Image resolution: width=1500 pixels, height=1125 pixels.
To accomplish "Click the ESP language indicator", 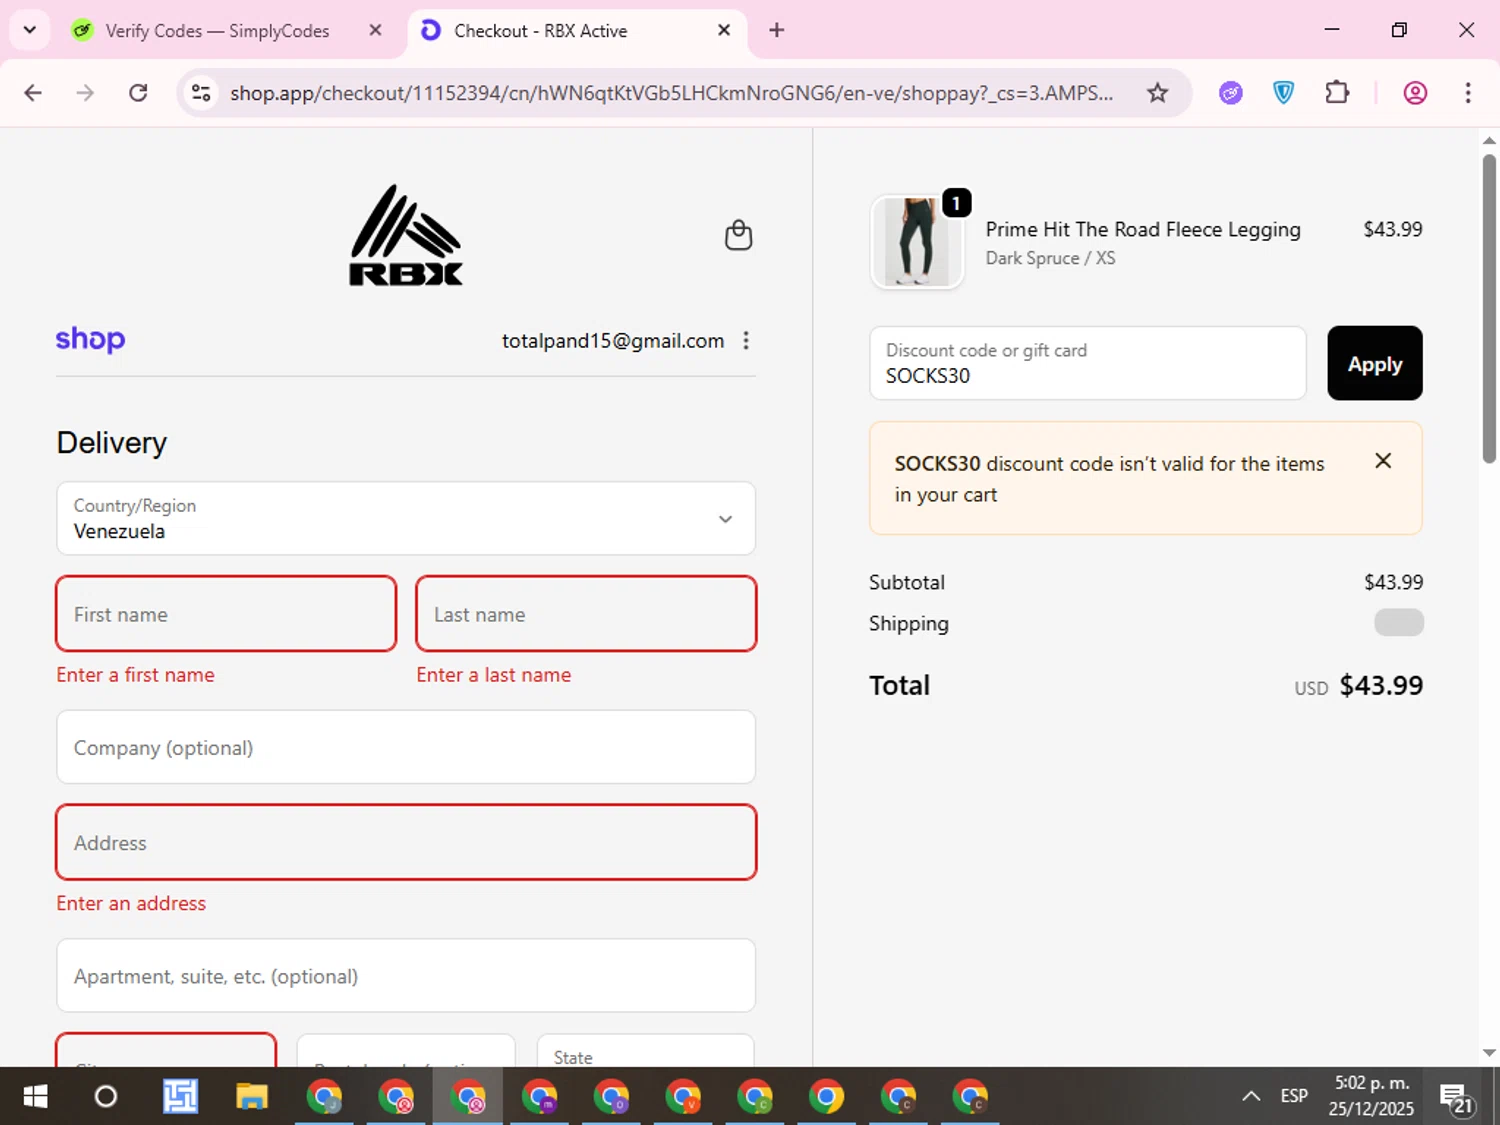I will pyautogui.click(x=1294, y=1096).
